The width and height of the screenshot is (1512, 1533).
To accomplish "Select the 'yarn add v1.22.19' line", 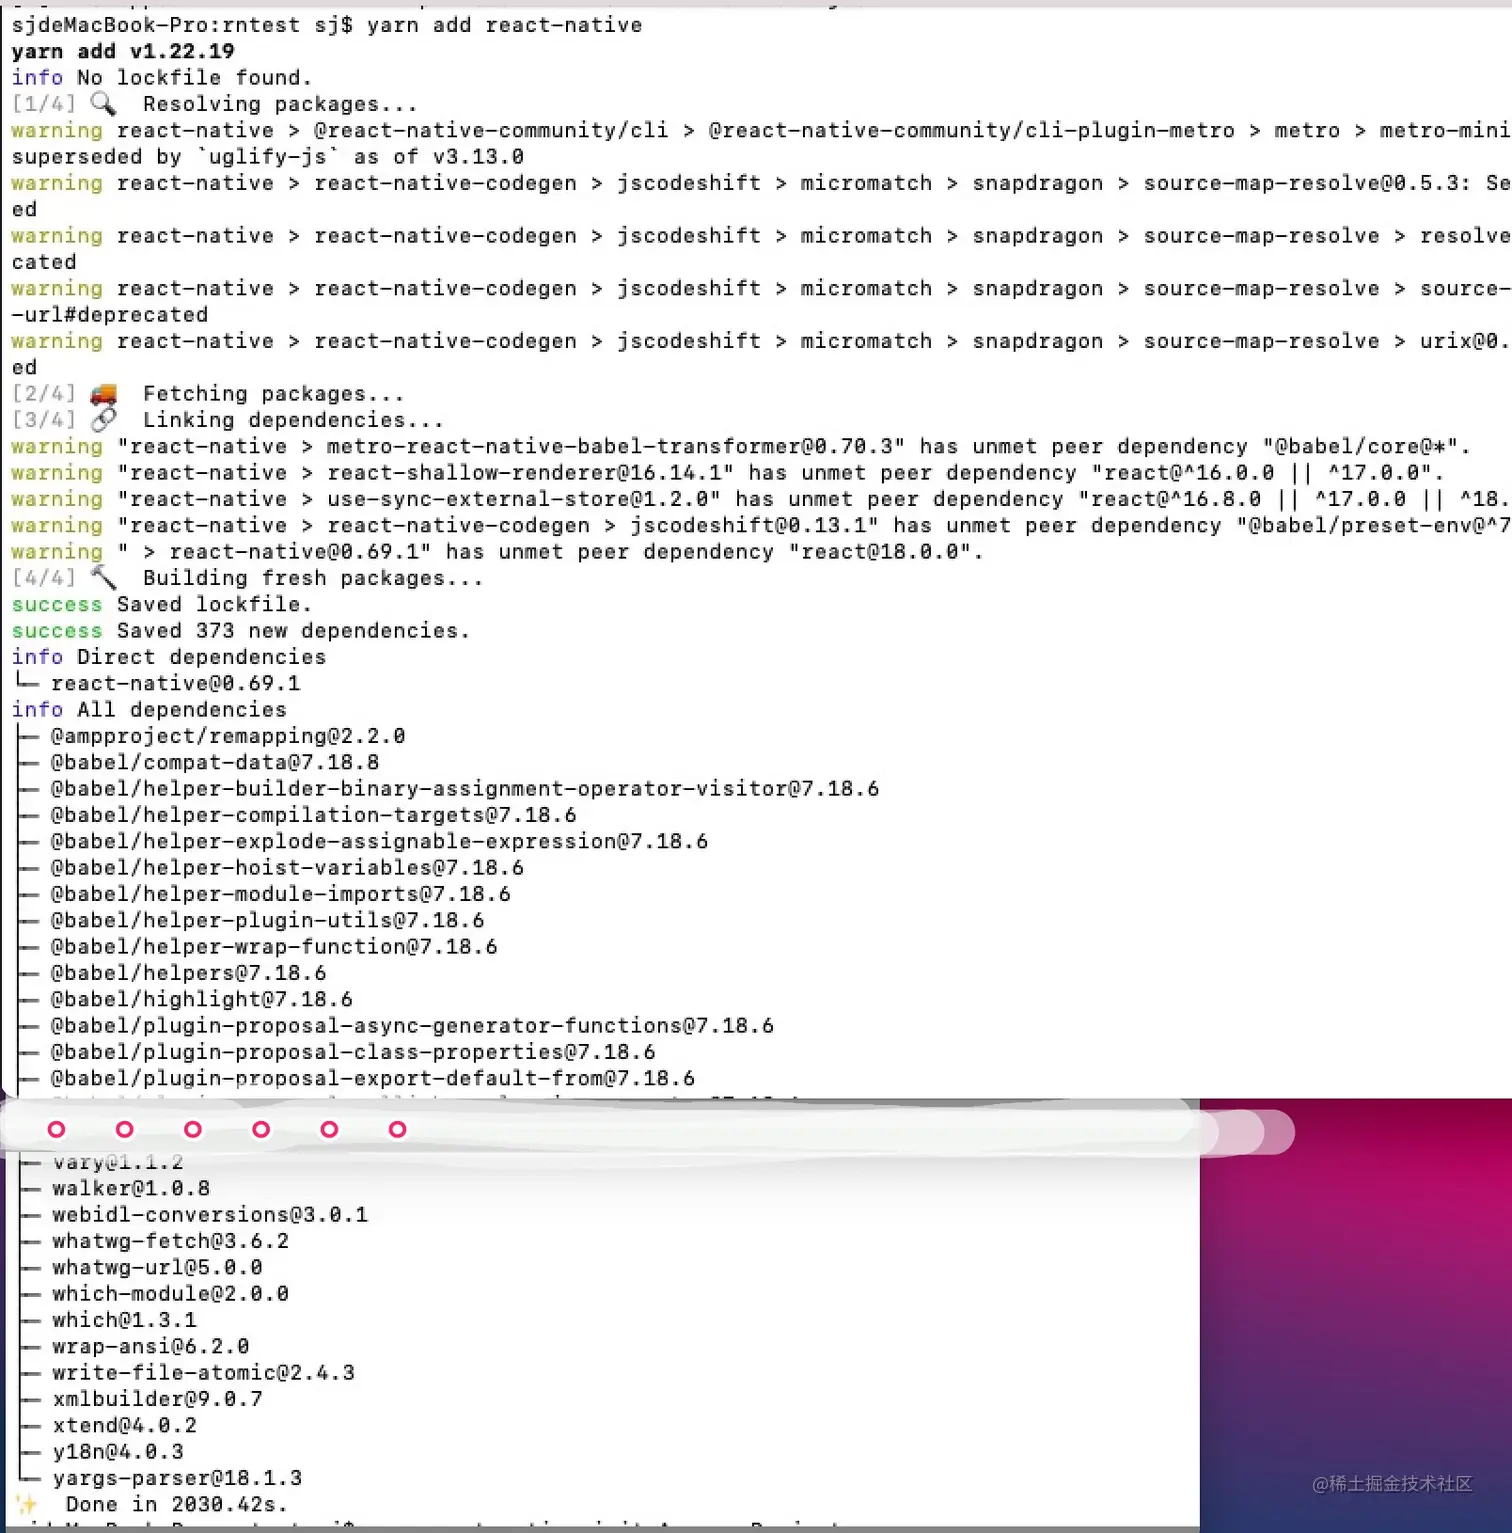I will click(x=123, y=51).
